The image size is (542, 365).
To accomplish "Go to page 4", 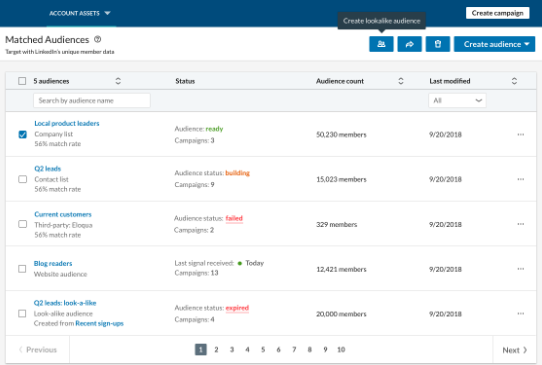I will 247,349.
